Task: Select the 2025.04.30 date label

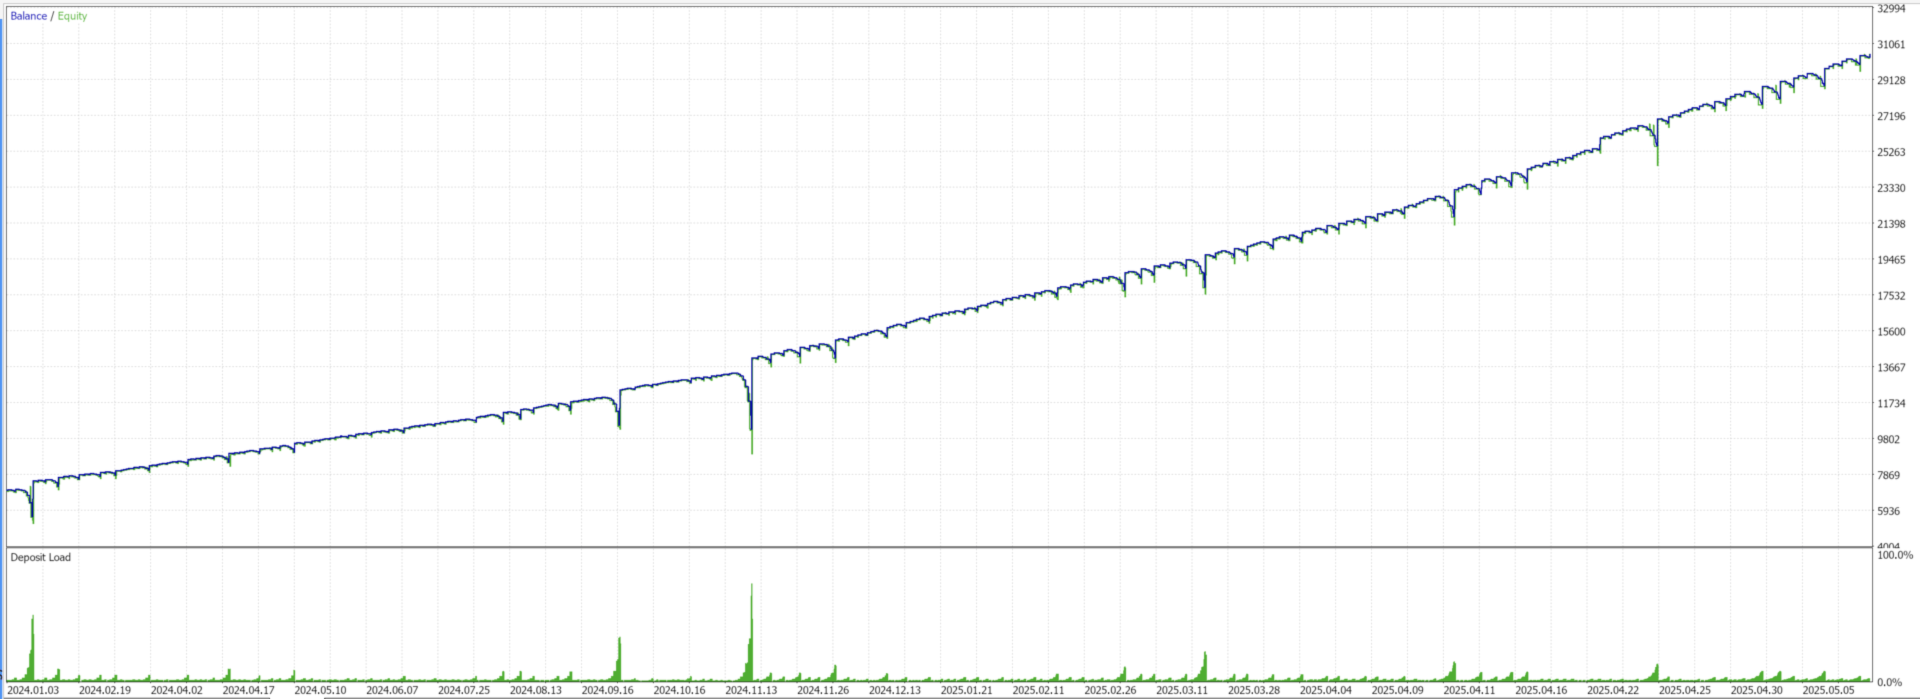Action: [1757, 690]
